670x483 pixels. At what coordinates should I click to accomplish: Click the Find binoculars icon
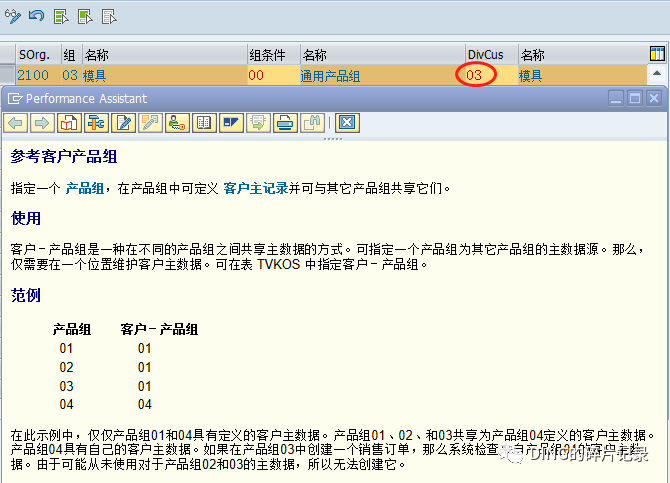[x=312, y=123]
